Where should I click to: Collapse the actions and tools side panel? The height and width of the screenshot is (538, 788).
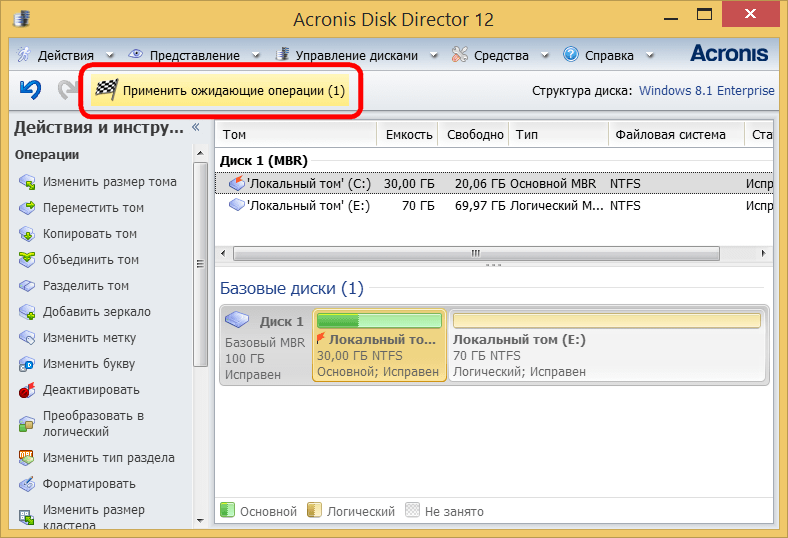195,128
